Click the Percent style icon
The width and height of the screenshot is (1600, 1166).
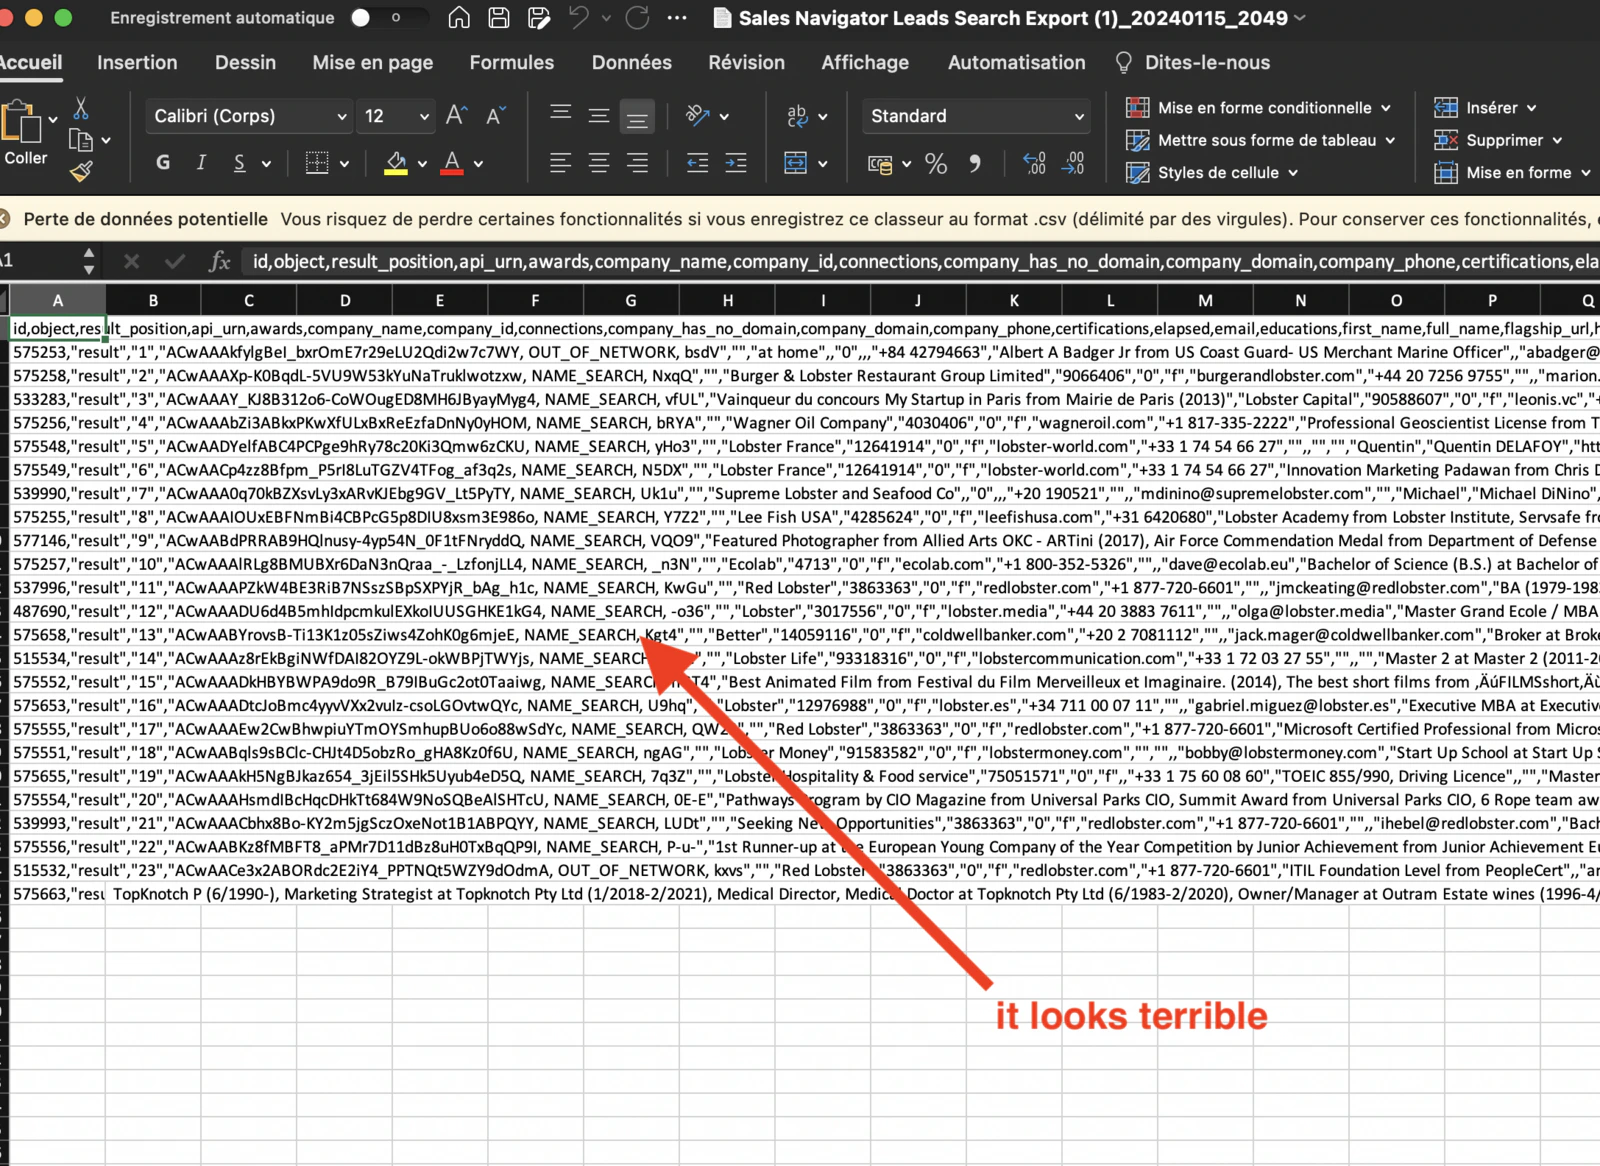click(x=936, y=163)
